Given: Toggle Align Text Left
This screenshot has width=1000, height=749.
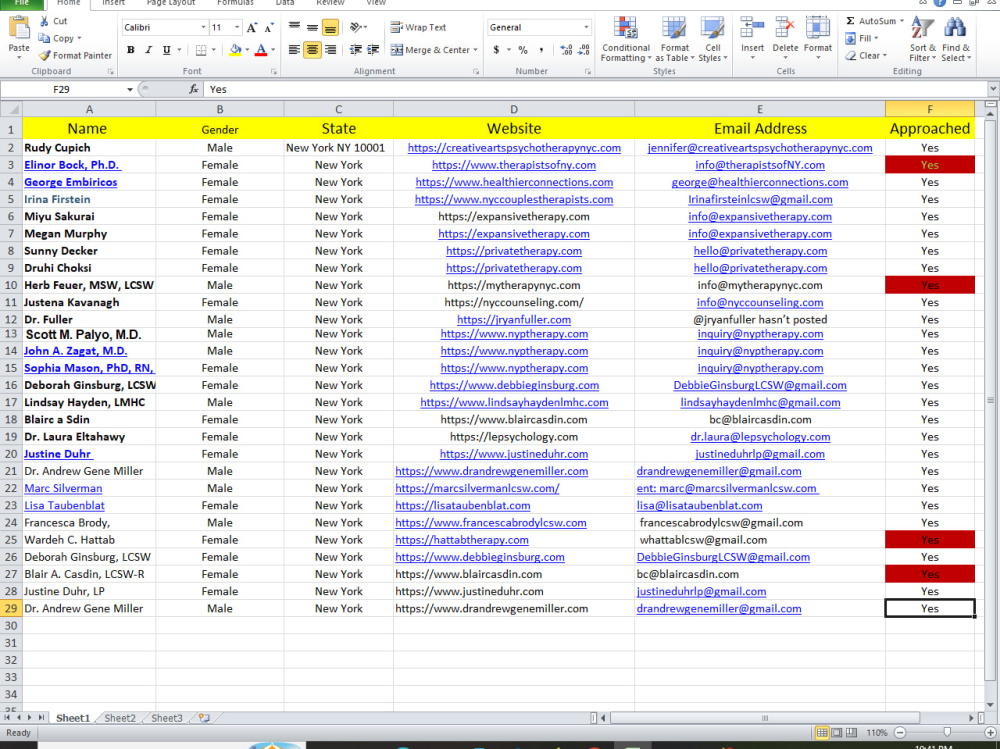Looking at the screenshot, I should [x=294, y=50].
